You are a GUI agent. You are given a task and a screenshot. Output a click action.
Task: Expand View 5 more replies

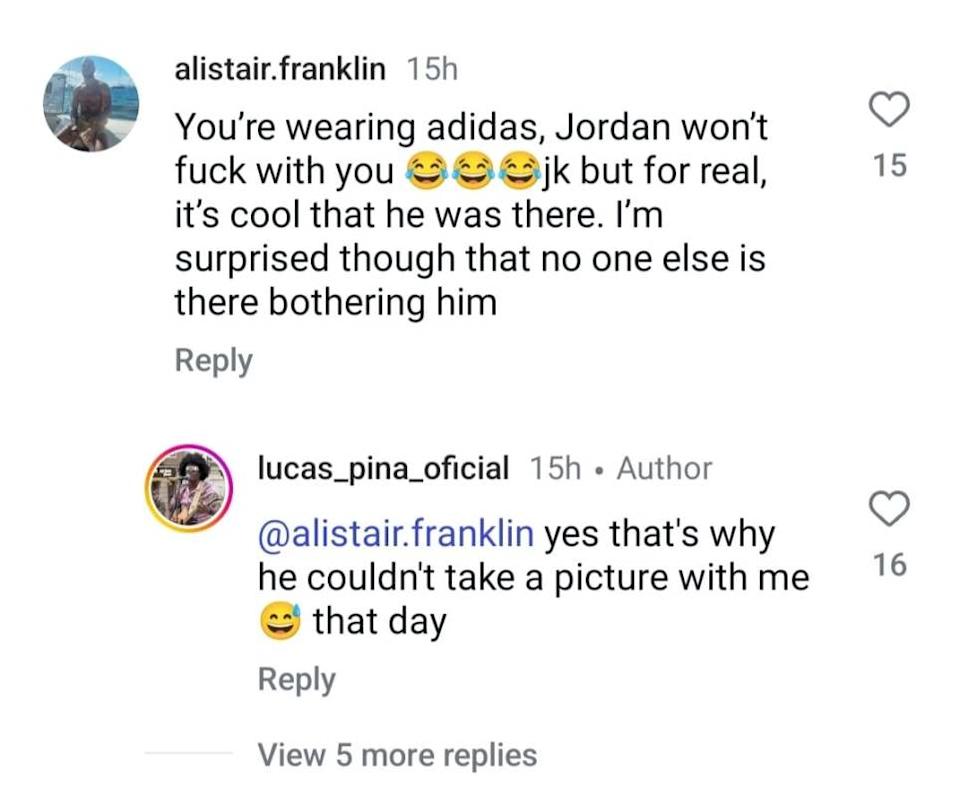point(397,754)
